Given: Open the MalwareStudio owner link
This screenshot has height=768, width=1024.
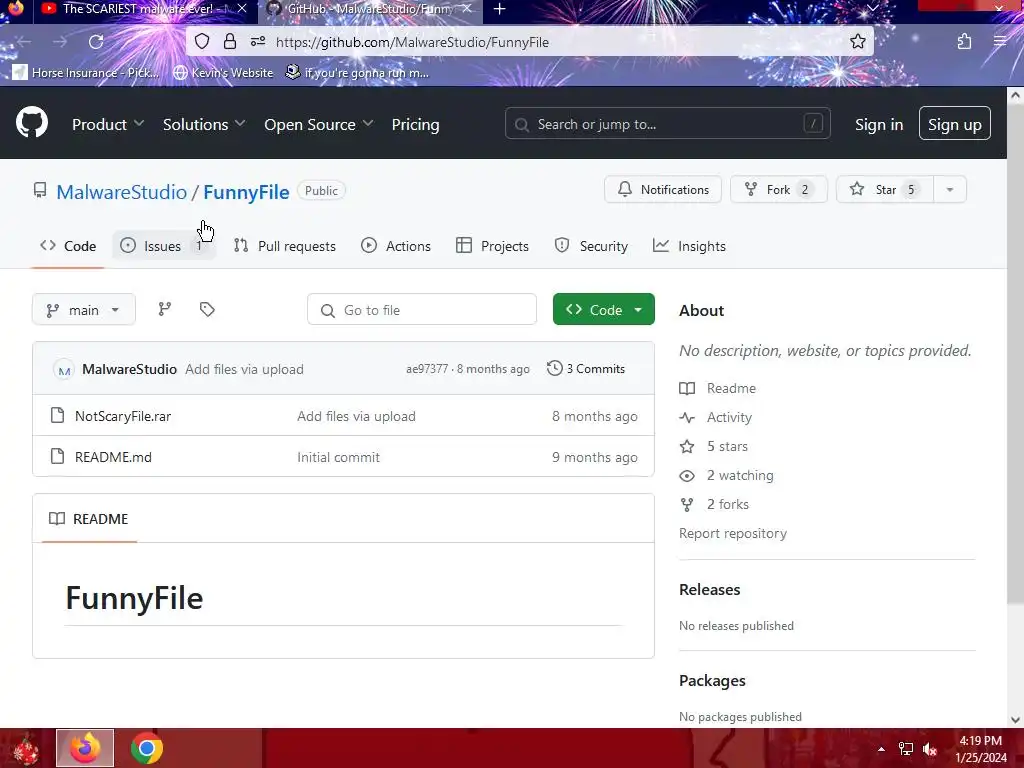Looking at the screenshot, I should [121, 192].
